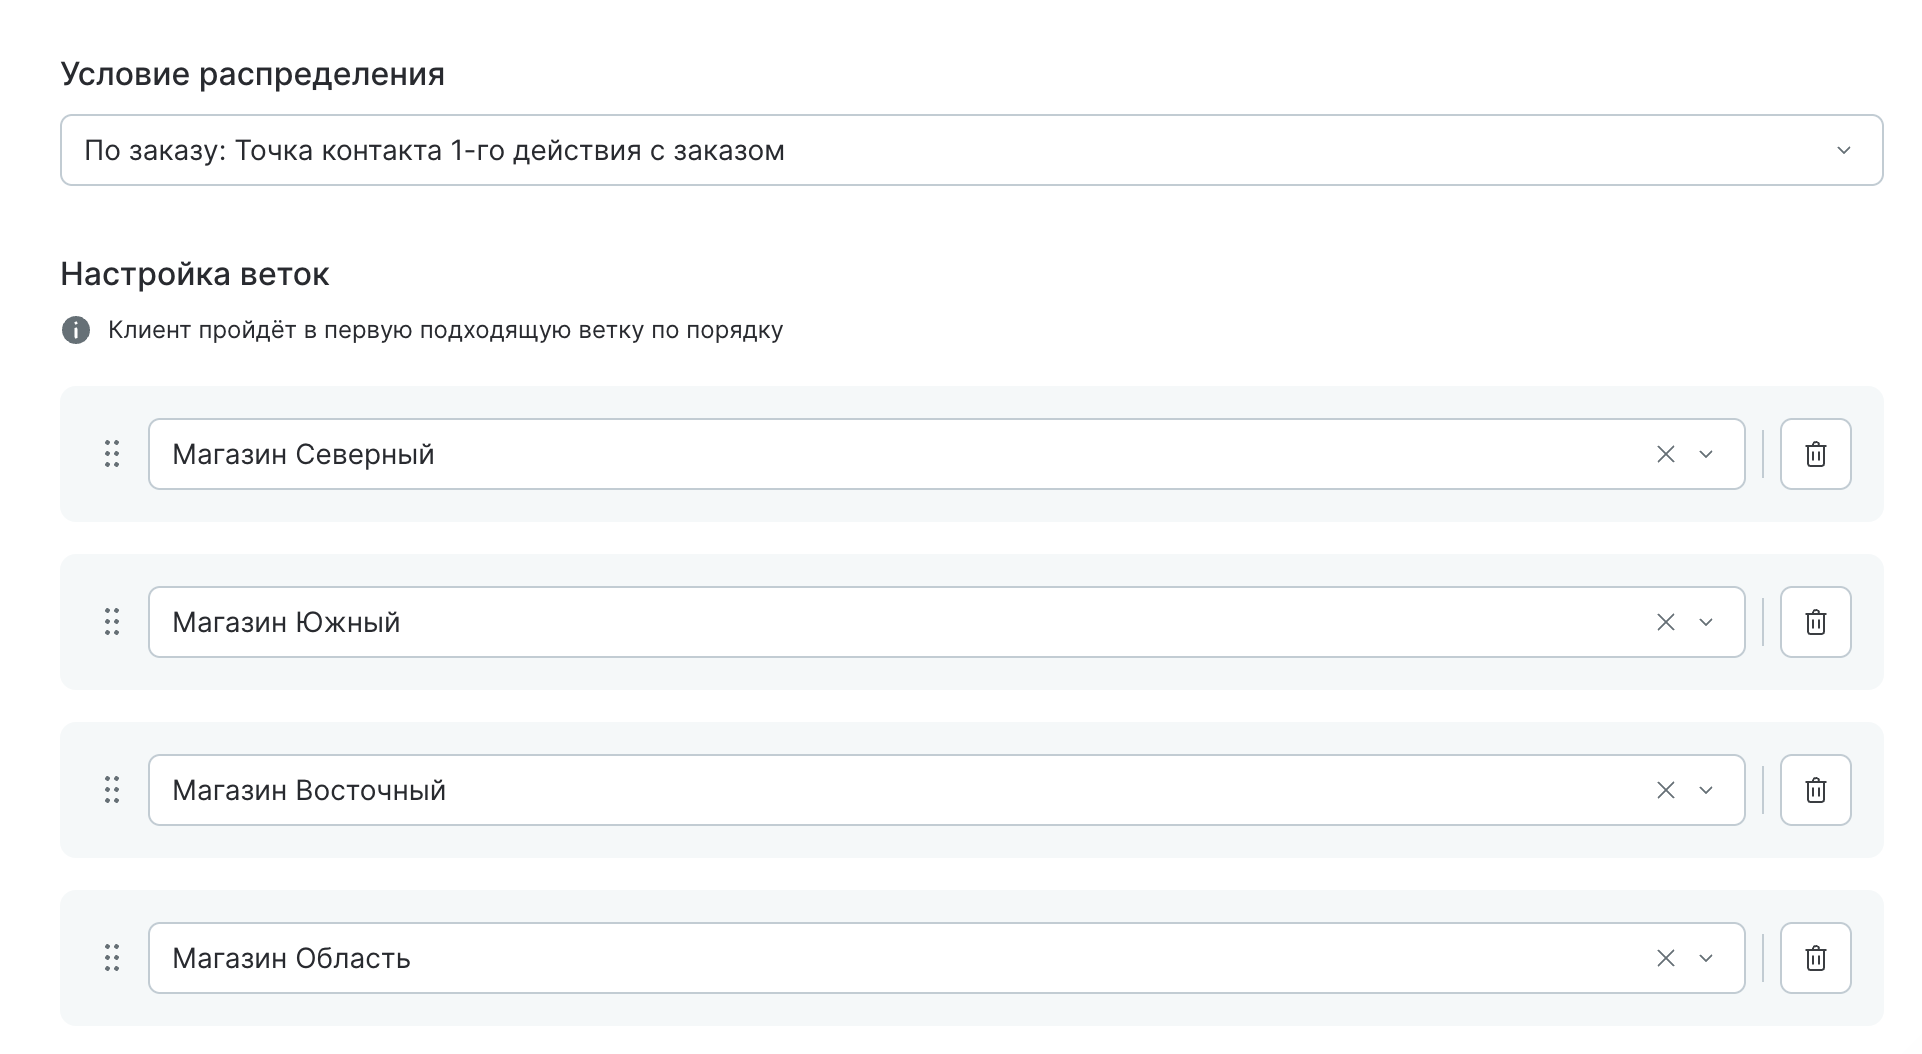This screenshot has height=1054, width=1922.
Task: Click drag handle of Магазин Область row
Action: coord(112,958)
